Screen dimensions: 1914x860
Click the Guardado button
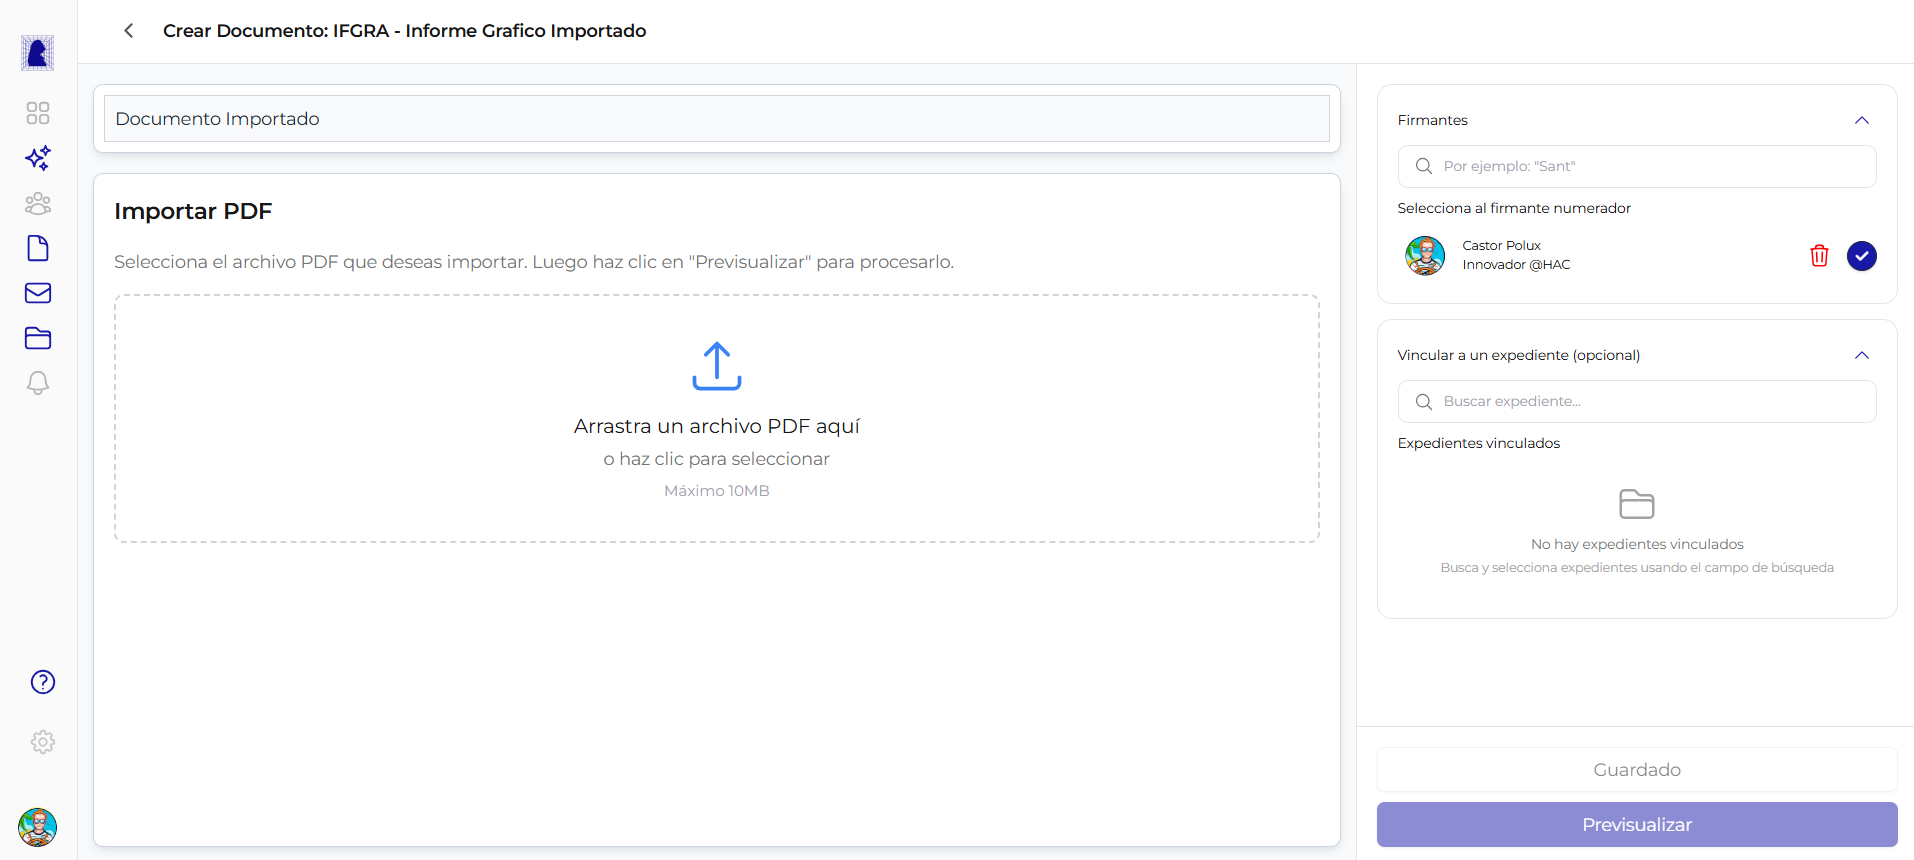pyautogui.click(x=1636, y=770)
